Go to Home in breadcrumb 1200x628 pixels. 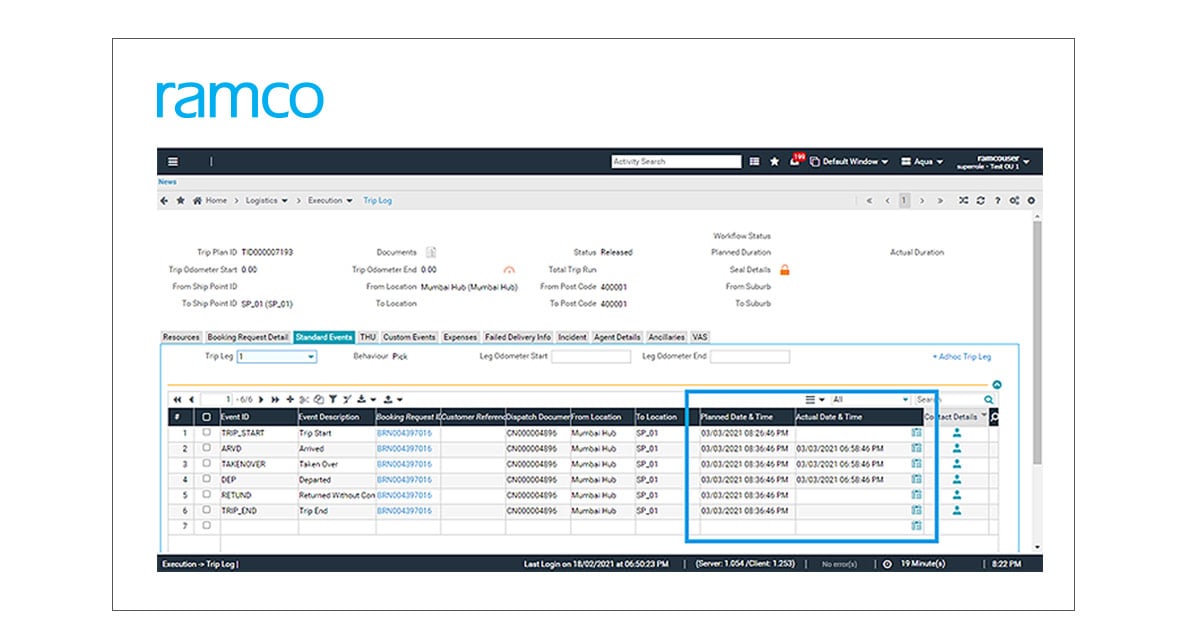[210, 200]
